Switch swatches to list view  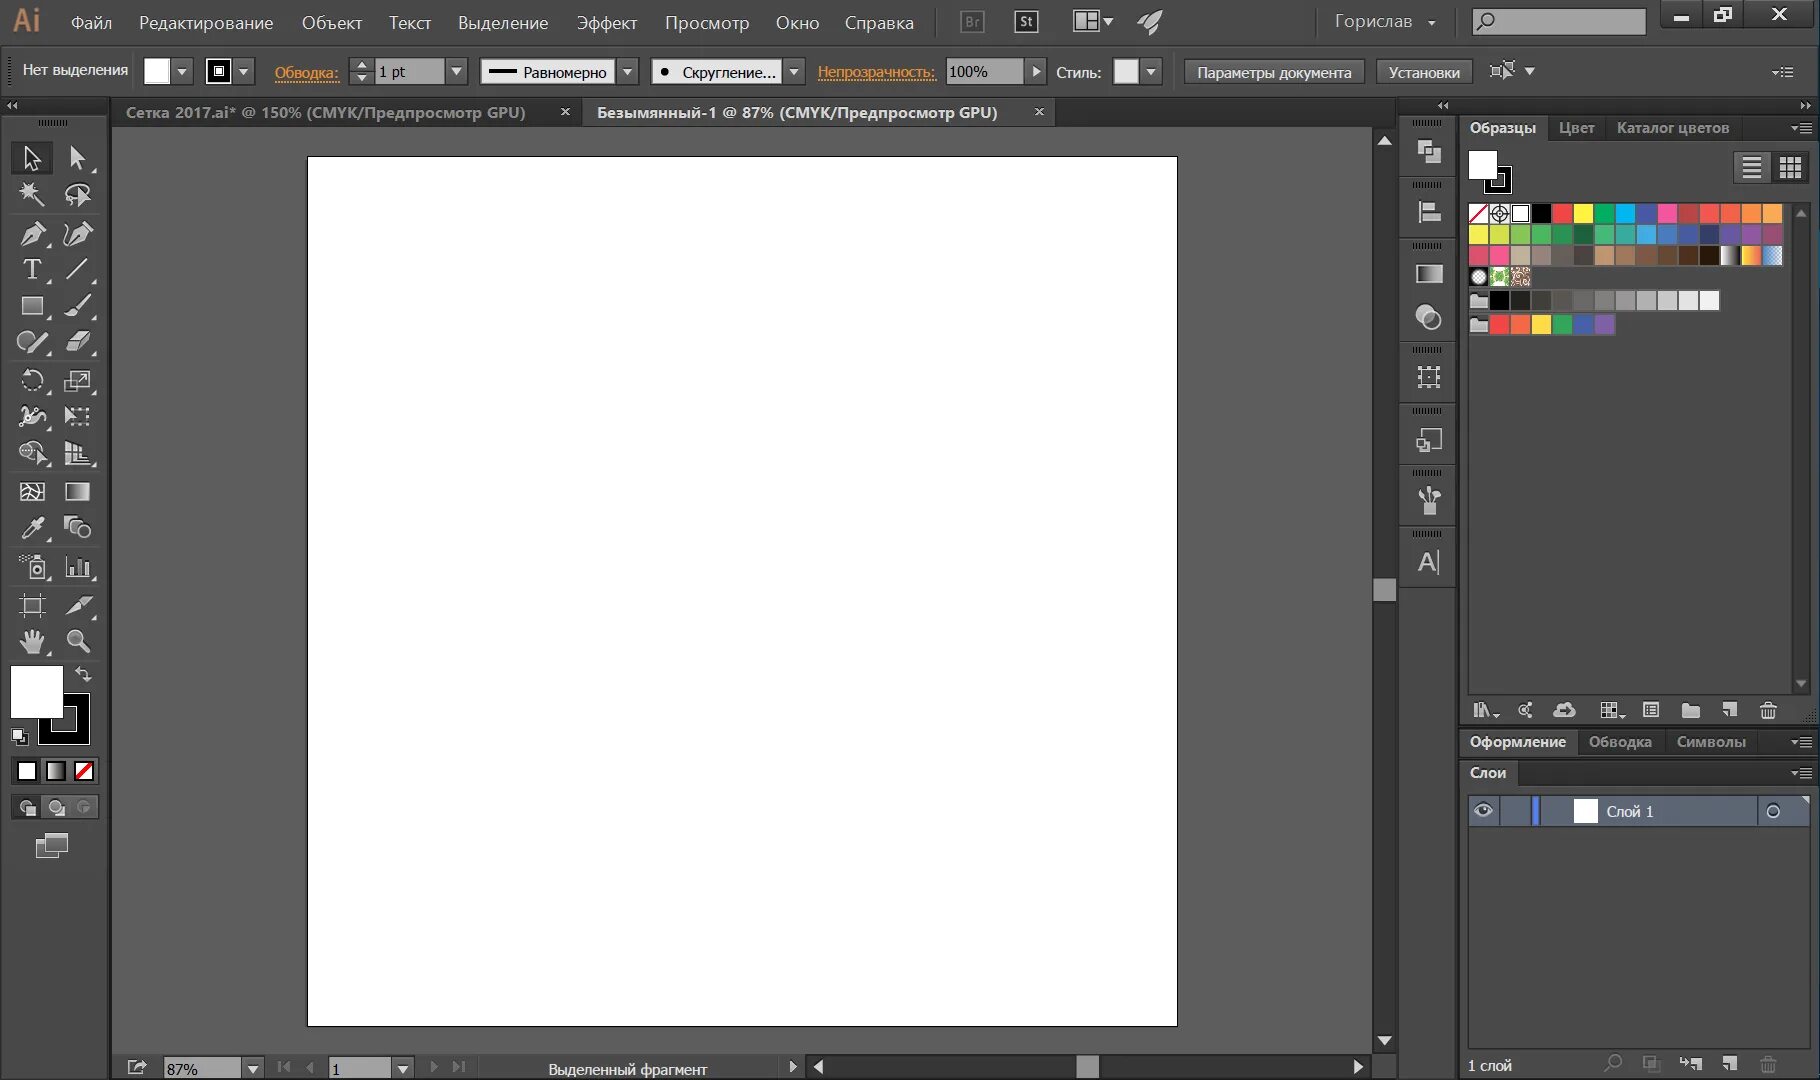click(1751, 167)
